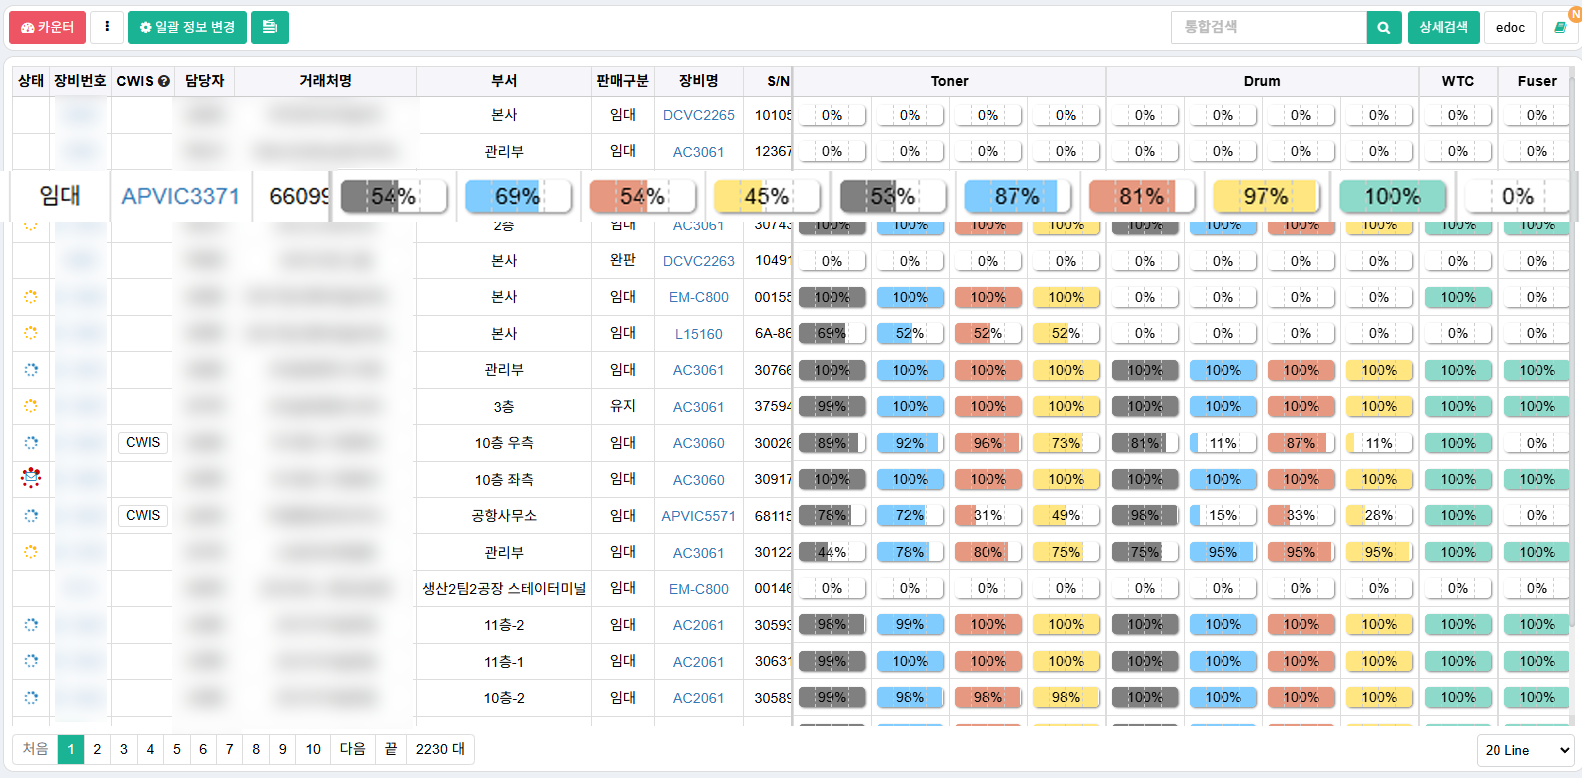Click the 통합검색 search input field
Image resolution: width=1582 pixels, height=778 pixels.
(1268, 27)
